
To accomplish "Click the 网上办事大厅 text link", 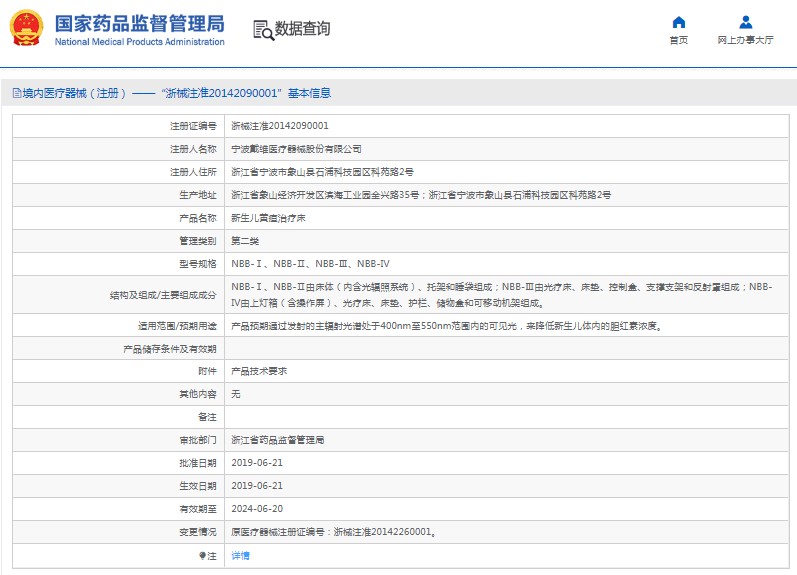I will 746,40.
